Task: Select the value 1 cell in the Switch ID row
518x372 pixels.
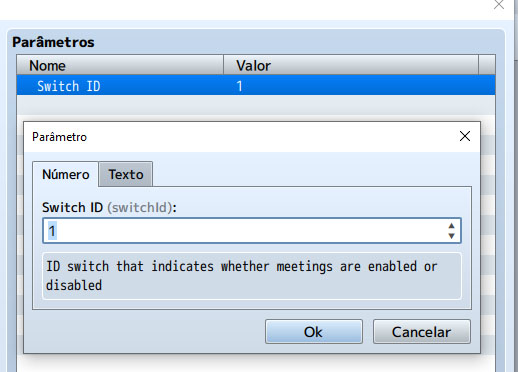Action: (x=239, y=86)
